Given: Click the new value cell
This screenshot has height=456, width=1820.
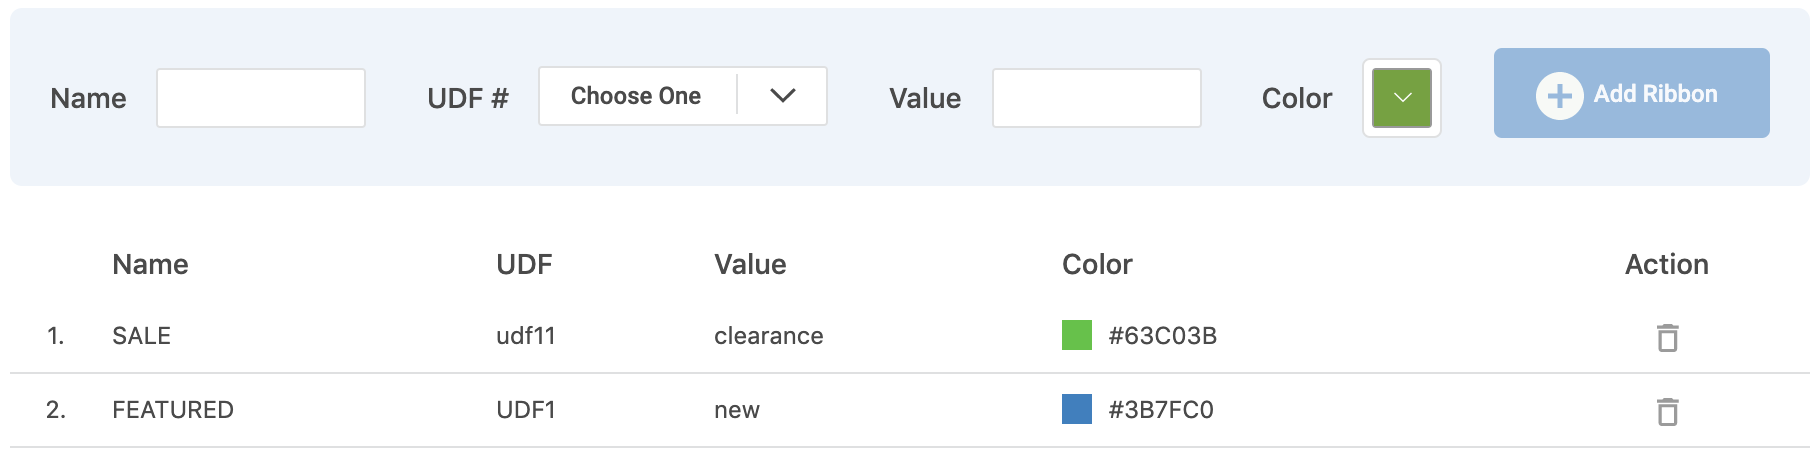Looking at the screenshot, I should 737,410.
